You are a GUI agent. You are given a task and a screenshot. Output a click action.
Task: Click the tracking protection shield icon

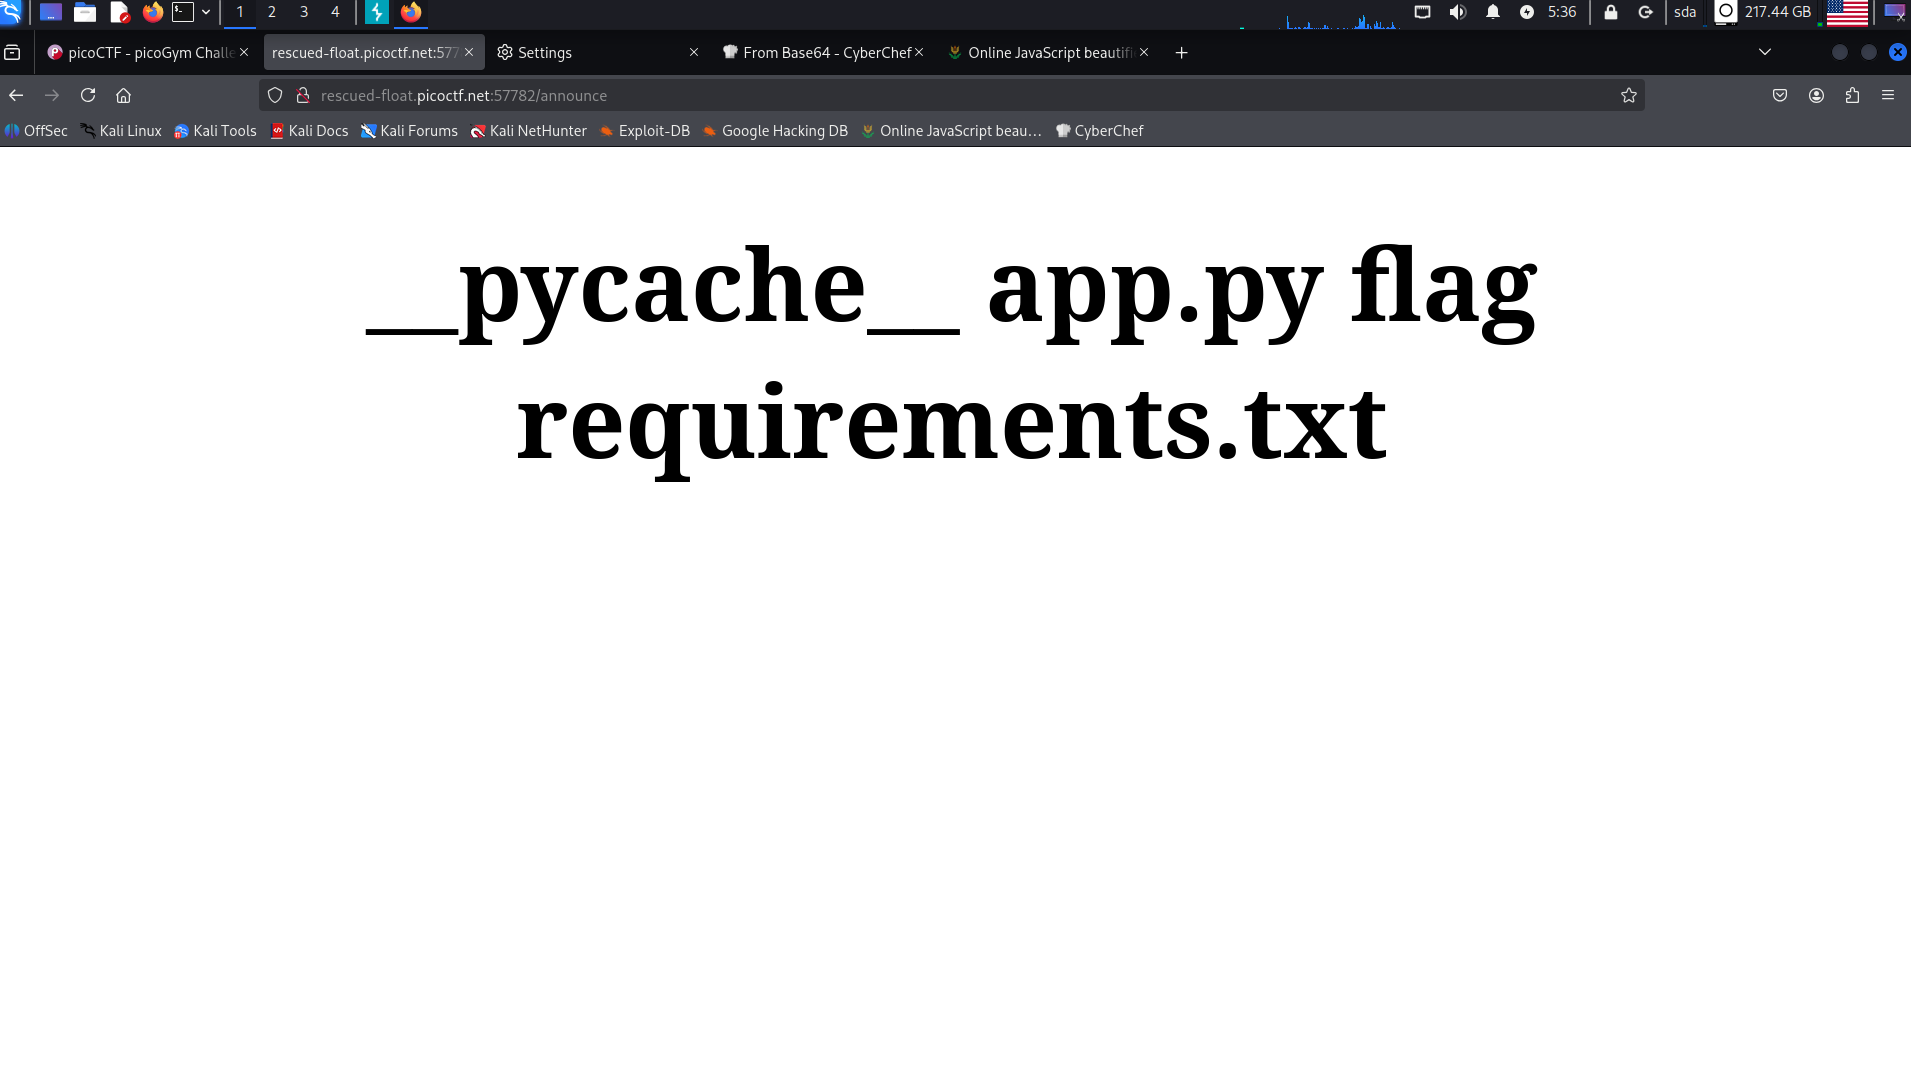click(x=275, y=95)
